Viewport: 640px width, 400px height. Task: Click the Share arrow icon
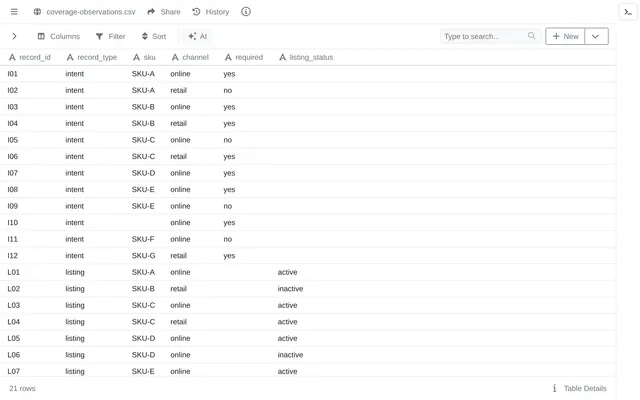click(x=151, y=12)
